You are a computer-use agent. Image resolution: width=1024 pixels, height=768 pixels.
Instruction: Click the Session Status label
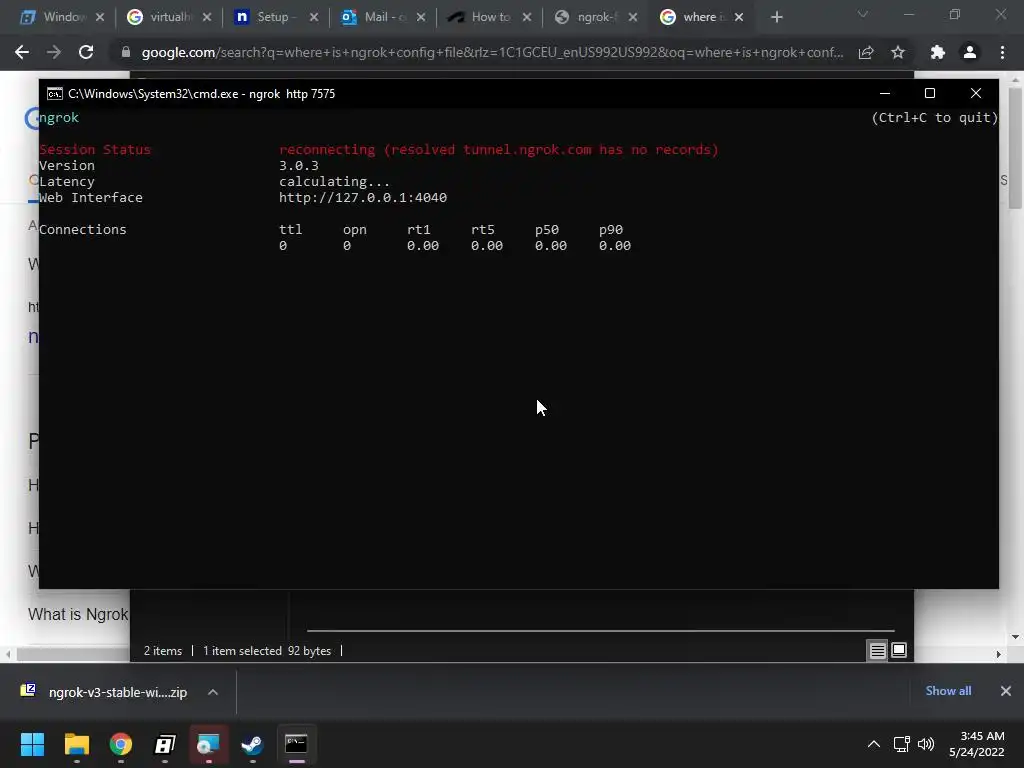95,150
